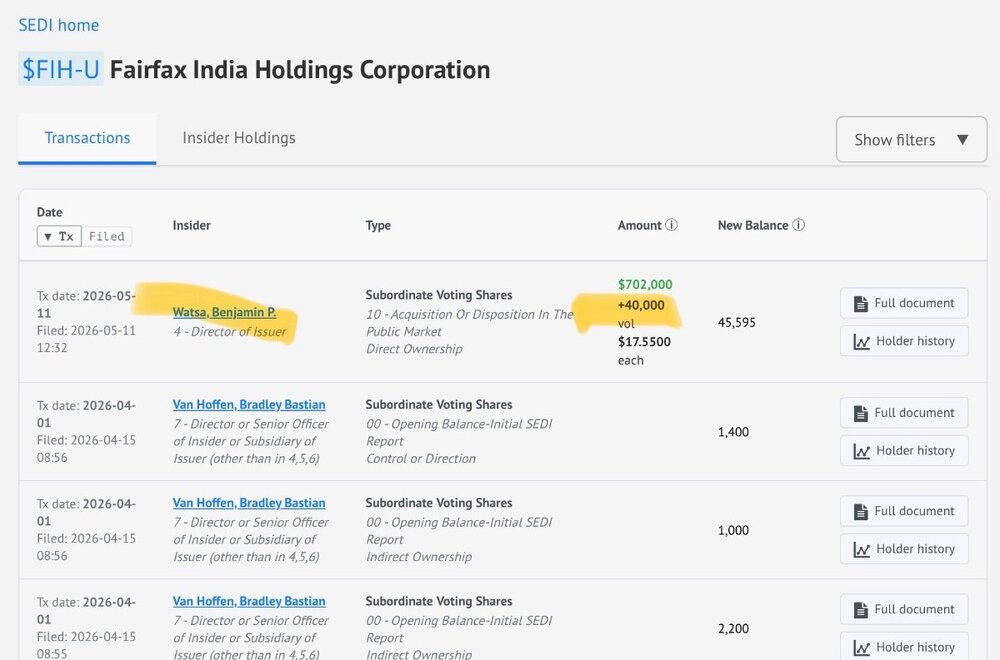The image size is (1000, 660).
Task: Click the New Balance column header
Action: click(753, 225)
